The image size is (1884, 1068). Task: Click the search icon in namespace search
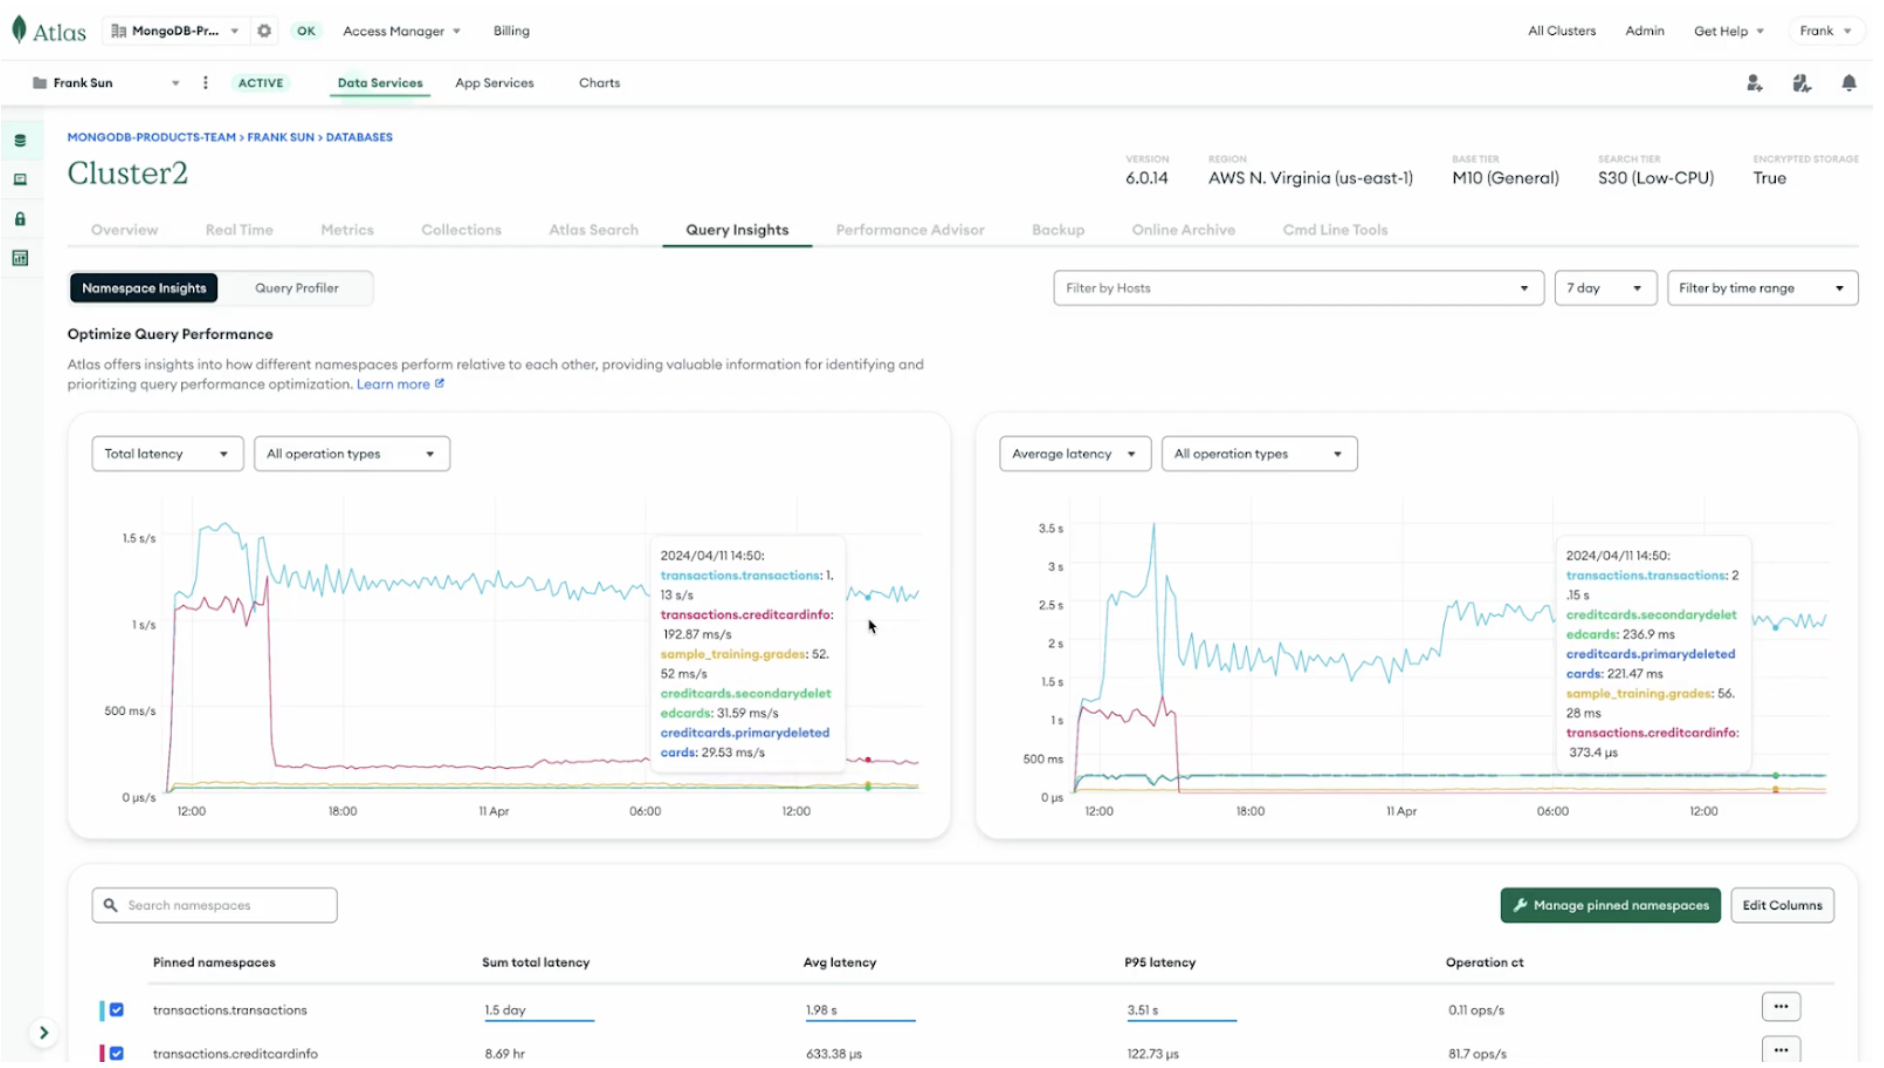(110, 904)
